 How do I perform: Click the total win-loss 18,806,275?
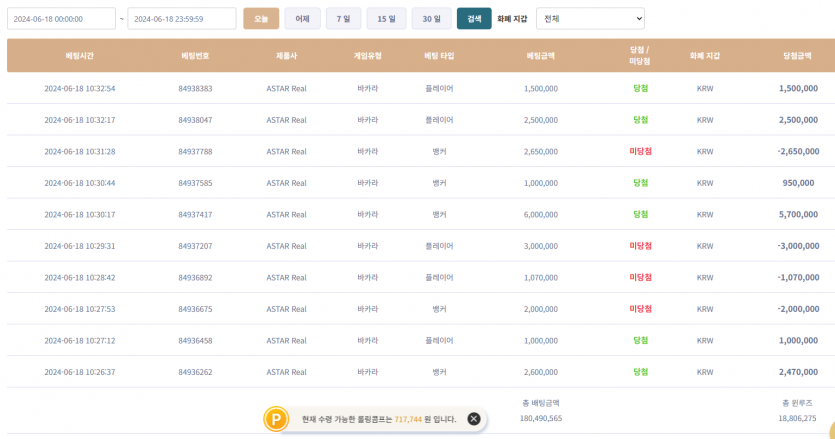(797, 418)
